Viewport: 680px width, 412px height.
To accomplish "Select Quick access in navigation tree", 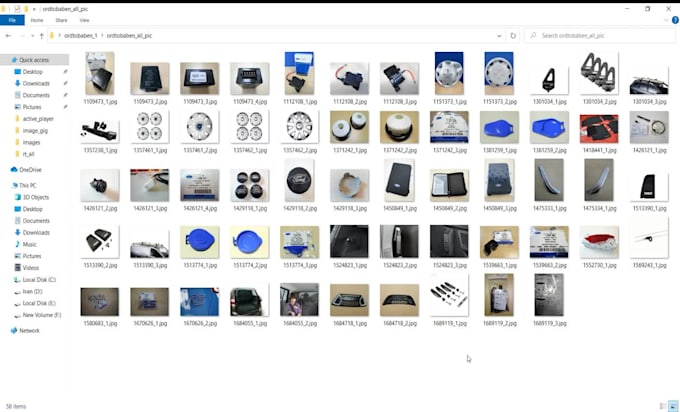I will pyautogui.click(x=30, y=60).
